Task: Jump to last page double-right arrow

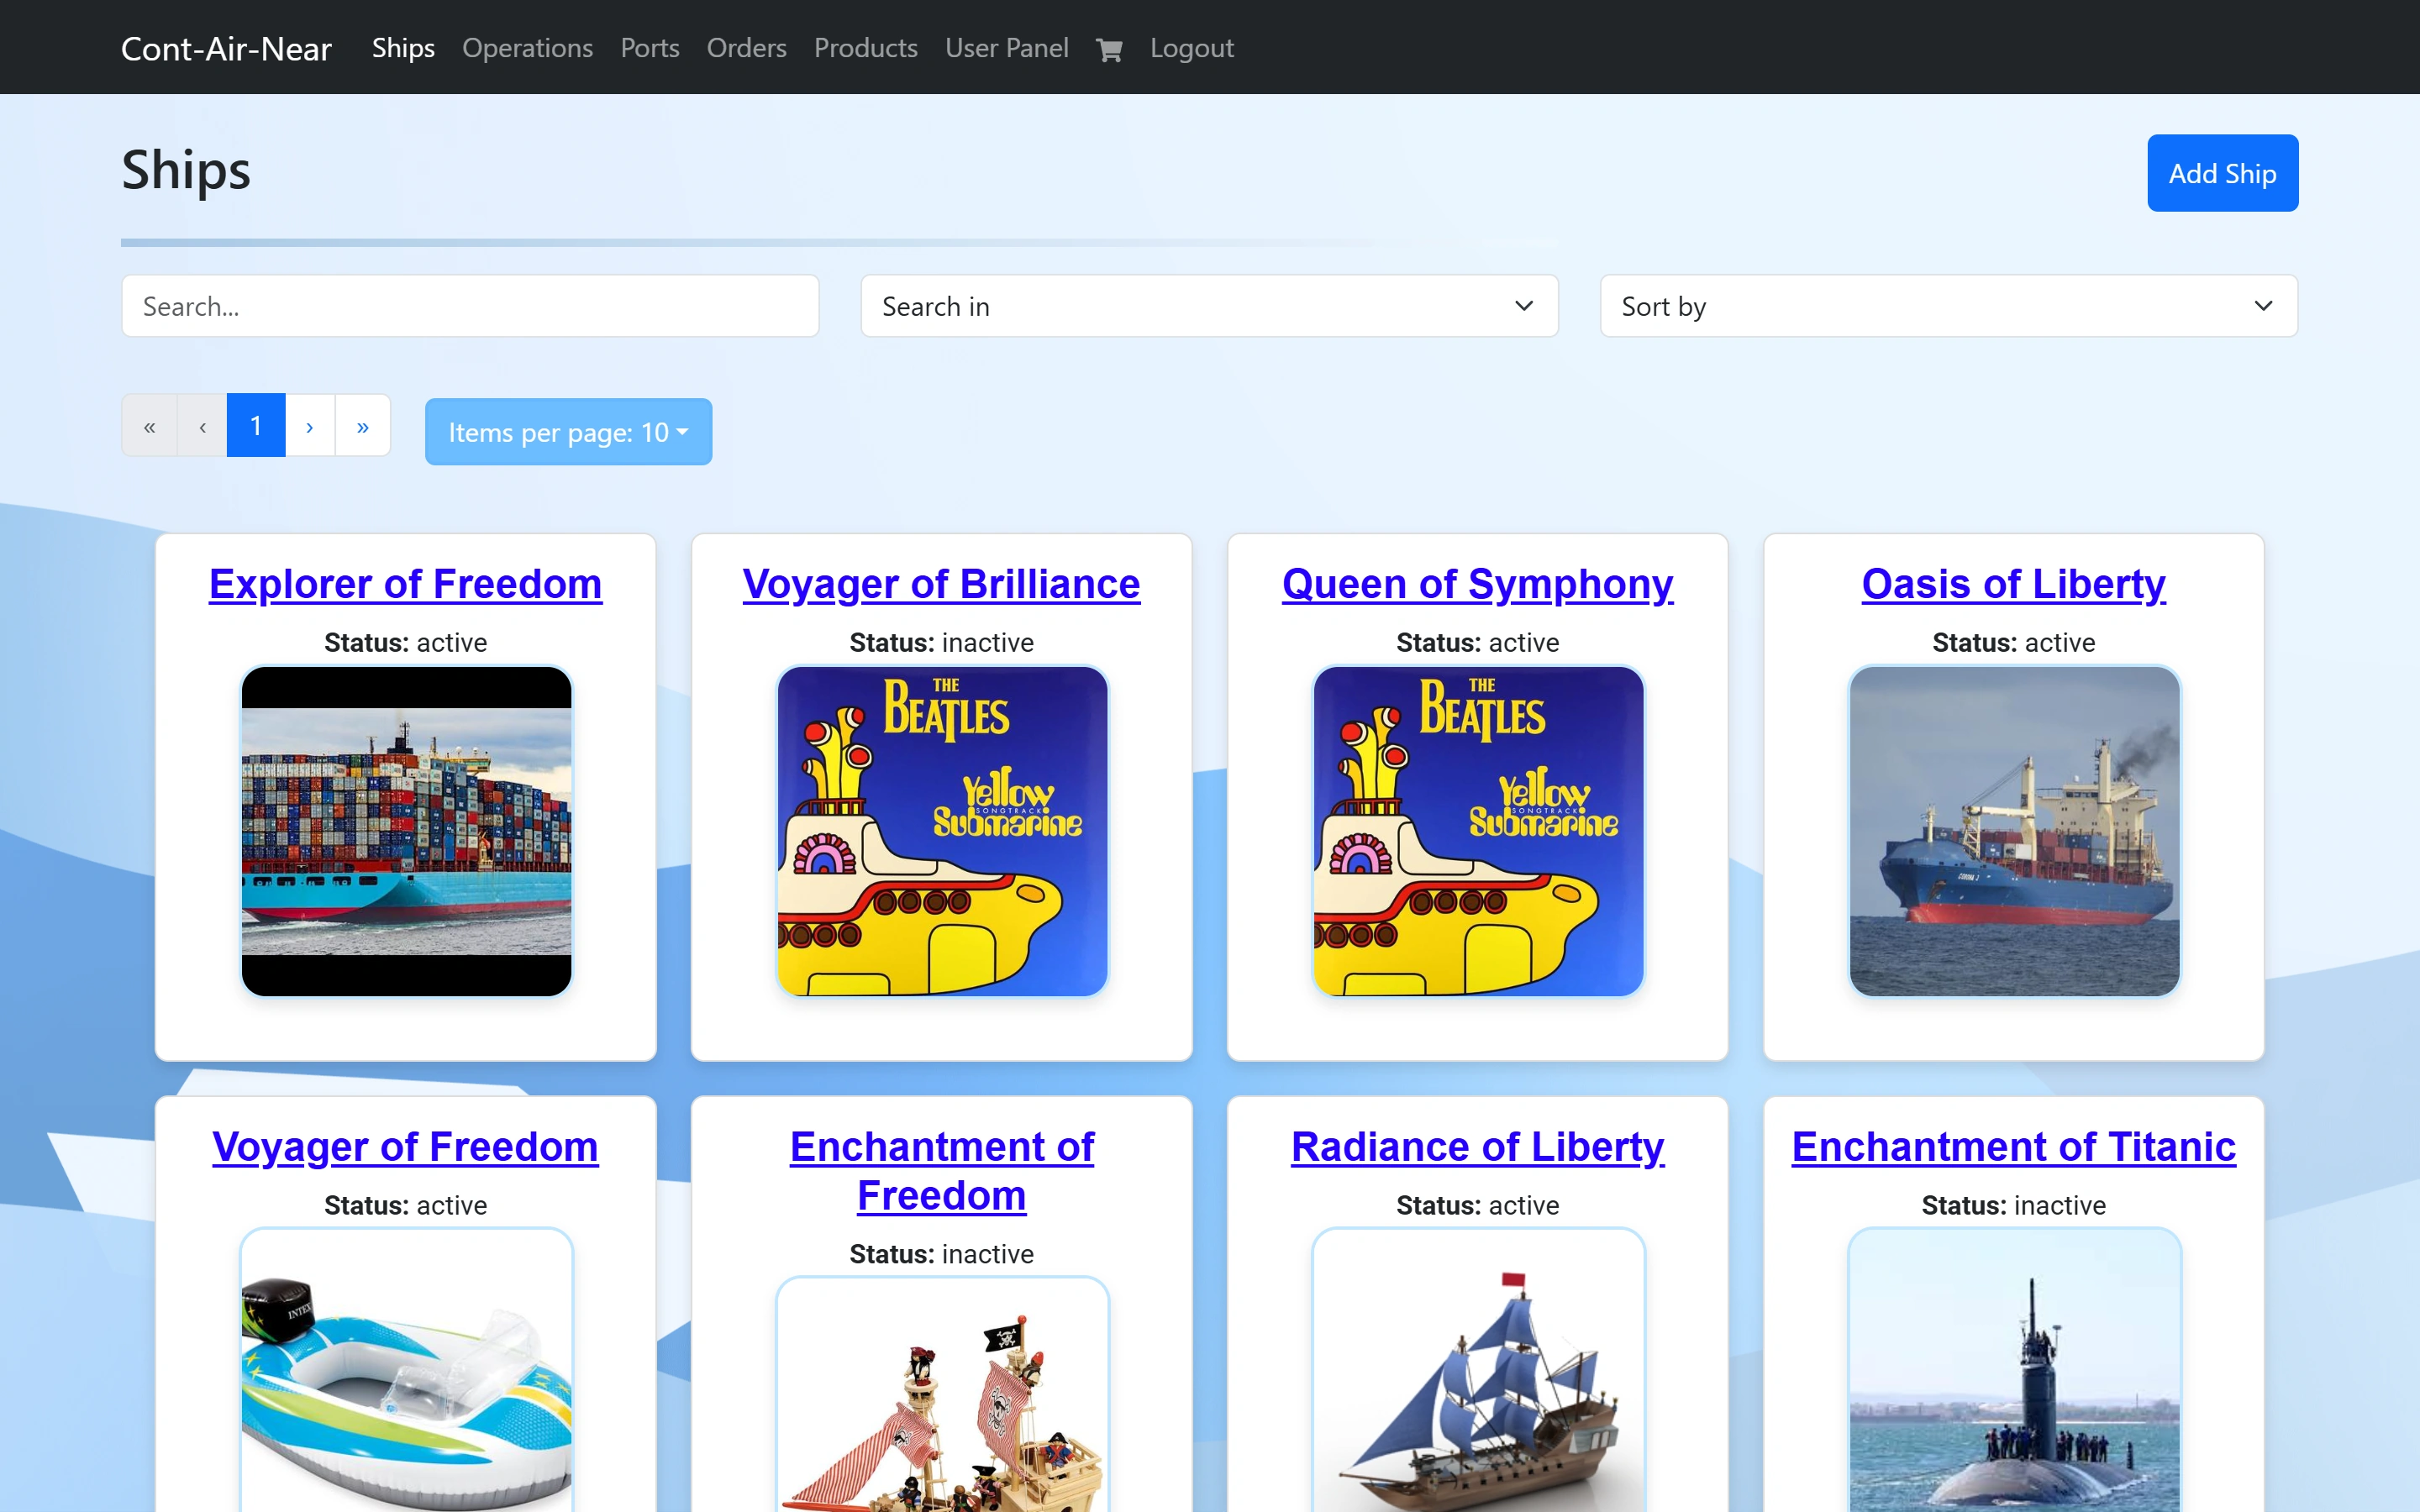Action: pos(363,426)
